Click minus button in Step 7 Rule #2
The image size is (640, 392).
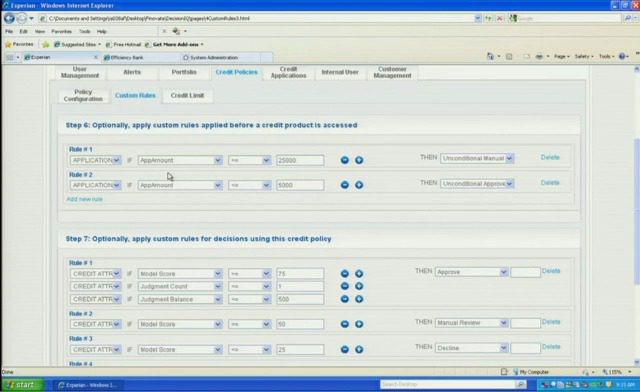345,324
